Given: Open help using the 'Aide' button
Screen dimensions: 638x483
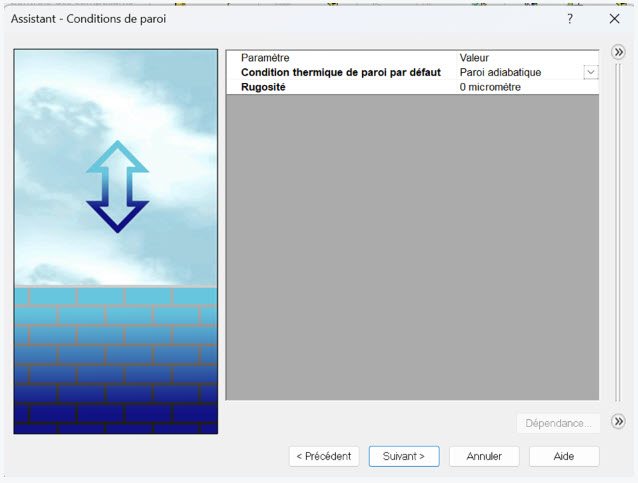Looking at the screenshot, I should [564, 456].
